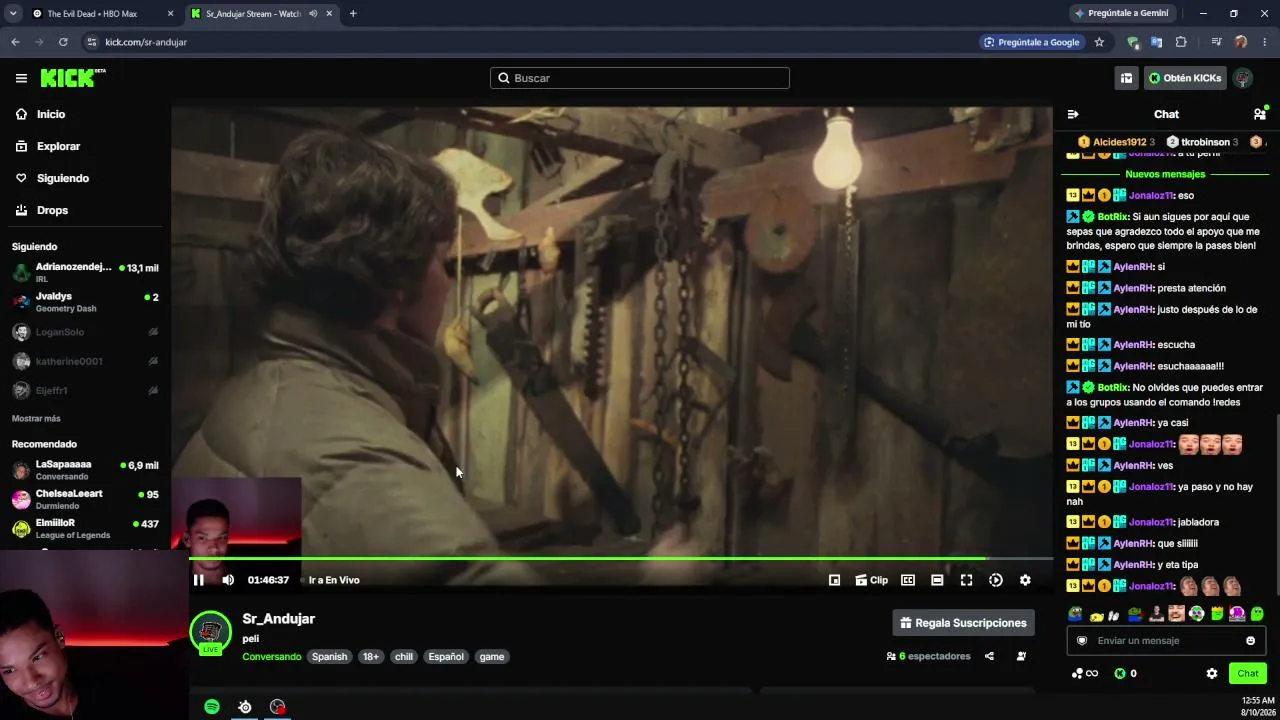The image size is (1280, 720).
Task: Open recommended channel ChelseaLeeart
Action: pos(85,499)
